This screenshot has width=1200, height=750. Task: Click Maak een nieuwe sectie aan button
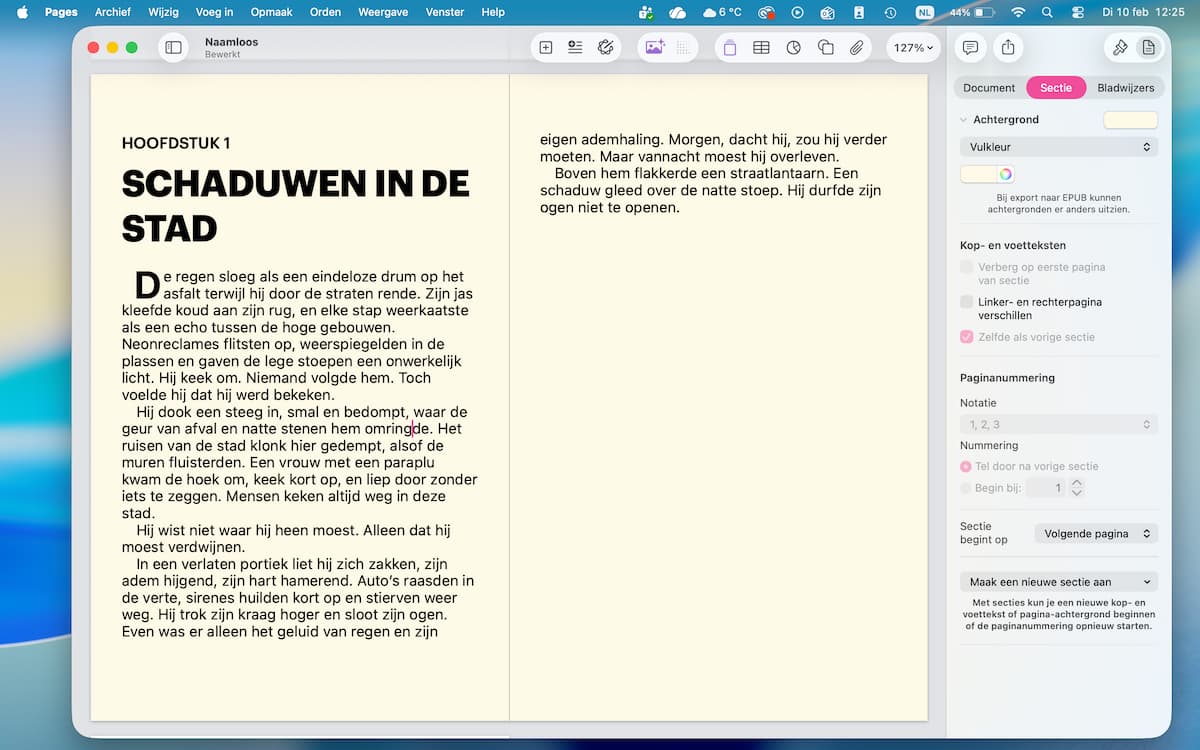point(1059,581)
